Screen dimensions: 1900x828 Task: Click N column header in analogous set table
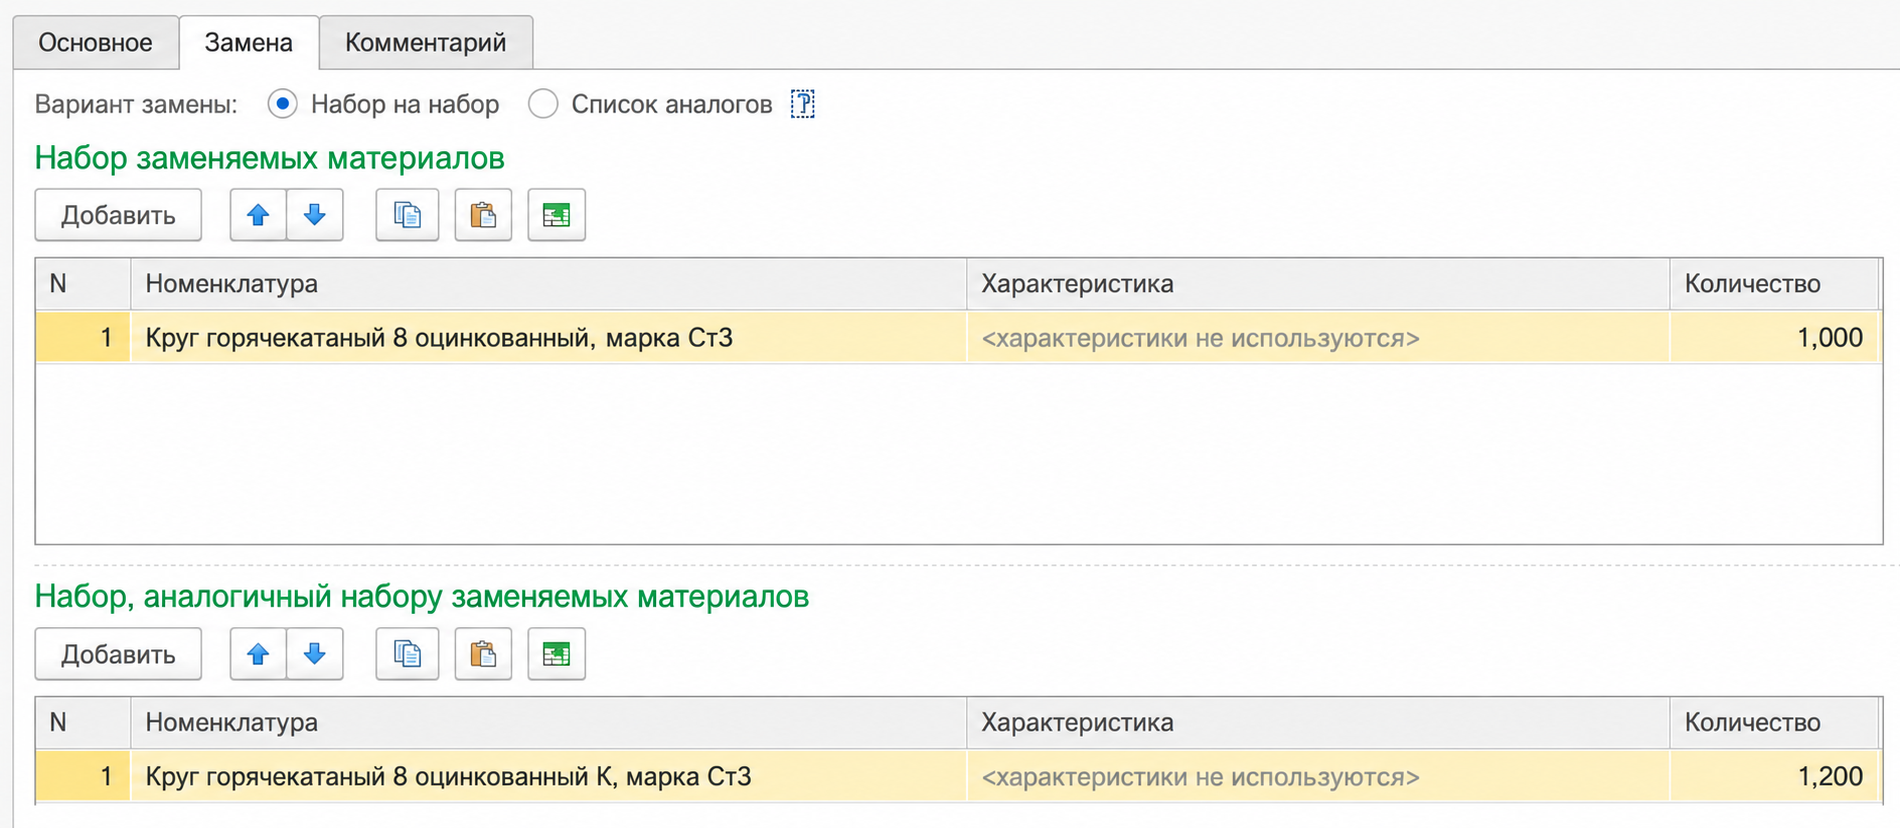[x=83, y=723]
